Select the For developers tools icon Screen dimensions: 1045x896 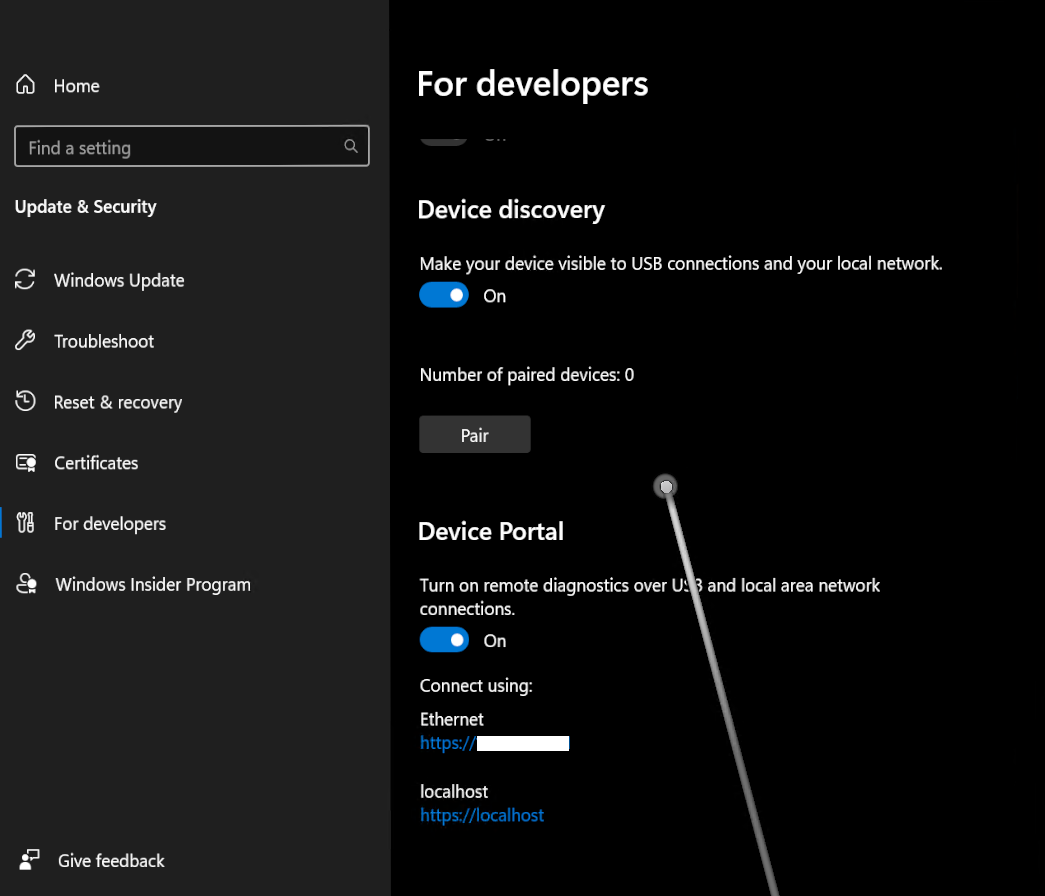point(25,523)
